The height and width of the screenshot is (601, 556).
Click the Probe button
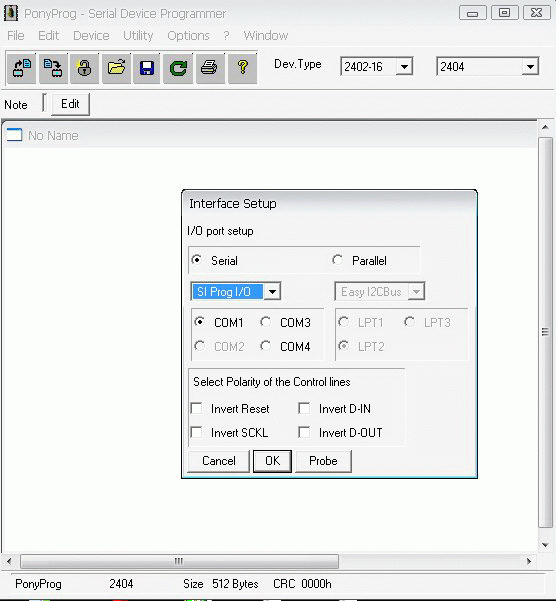[x=323, y=461]
